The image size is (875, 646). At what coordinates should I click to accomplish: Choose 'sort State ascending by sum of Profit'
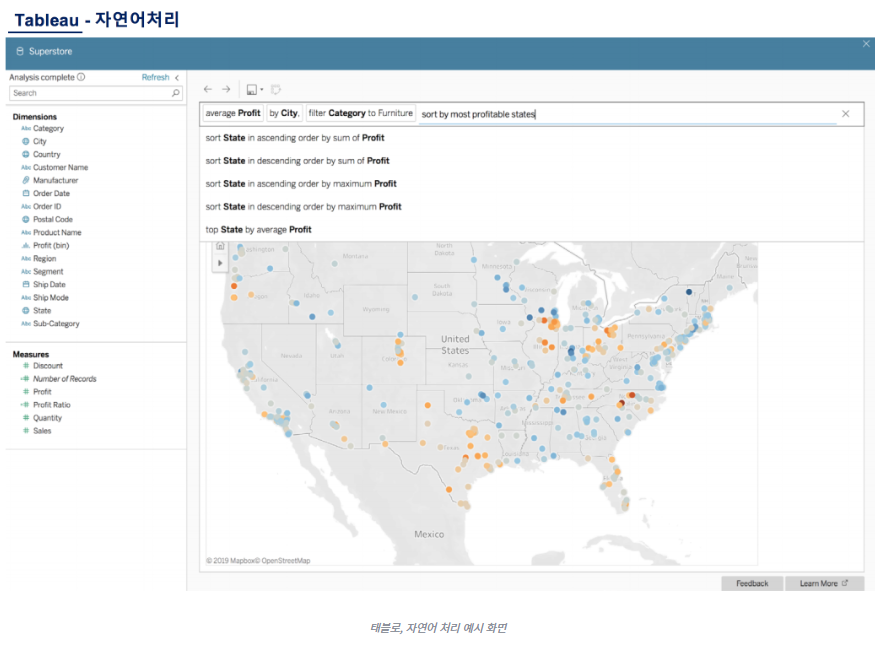pyautogui.click(x=295, y=138)
